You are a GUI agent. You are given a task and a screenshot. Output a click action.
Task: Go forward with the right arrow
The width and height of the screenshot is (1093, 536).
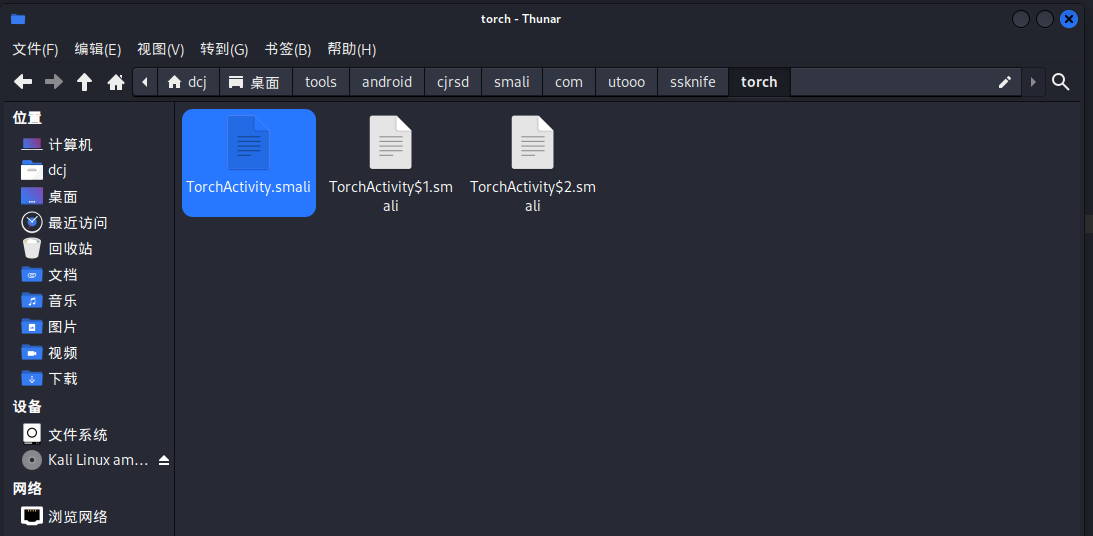(x=54, y=82)
